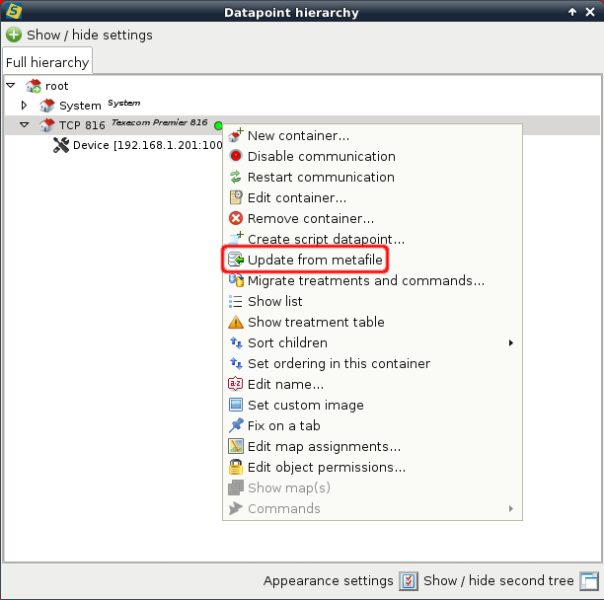This screenshot has height=600, width=604.
Task: Click Set custom image menu entry
Action: click(x=305, y=405)
